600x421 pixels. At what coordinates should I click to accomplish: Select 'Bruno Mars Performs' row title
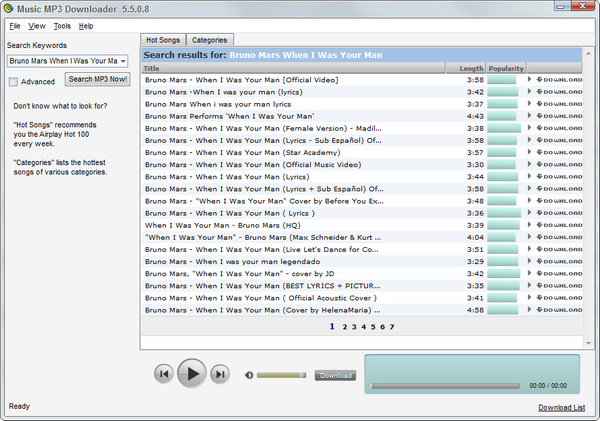pyautogui.click(x=229, y=116)
